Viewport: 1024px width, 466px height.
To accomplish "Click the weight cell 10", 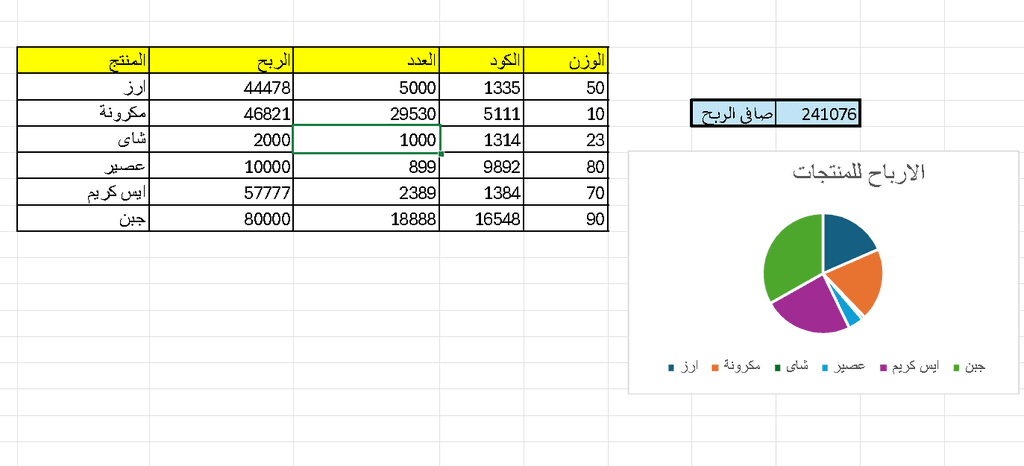I will point(566,113).
